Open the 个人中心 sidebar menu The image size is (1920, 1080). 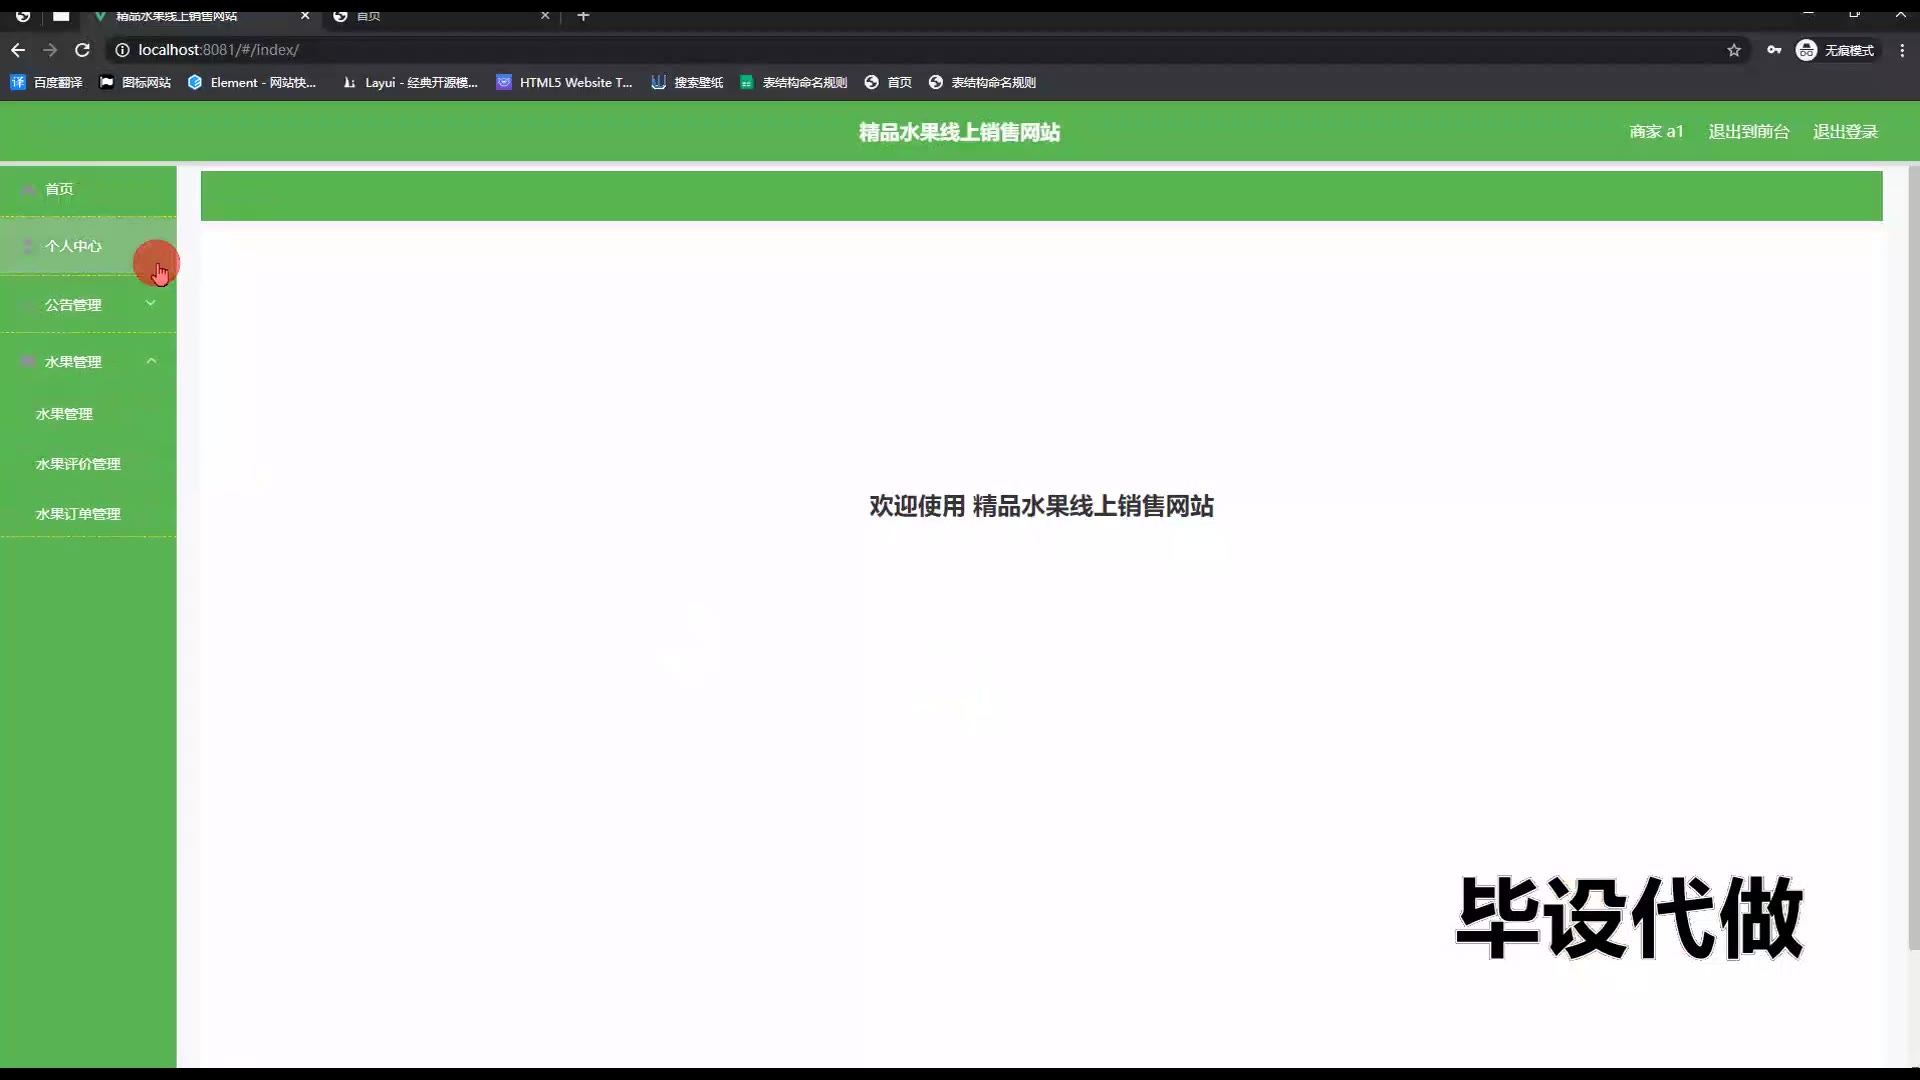(x=73, y=246)
